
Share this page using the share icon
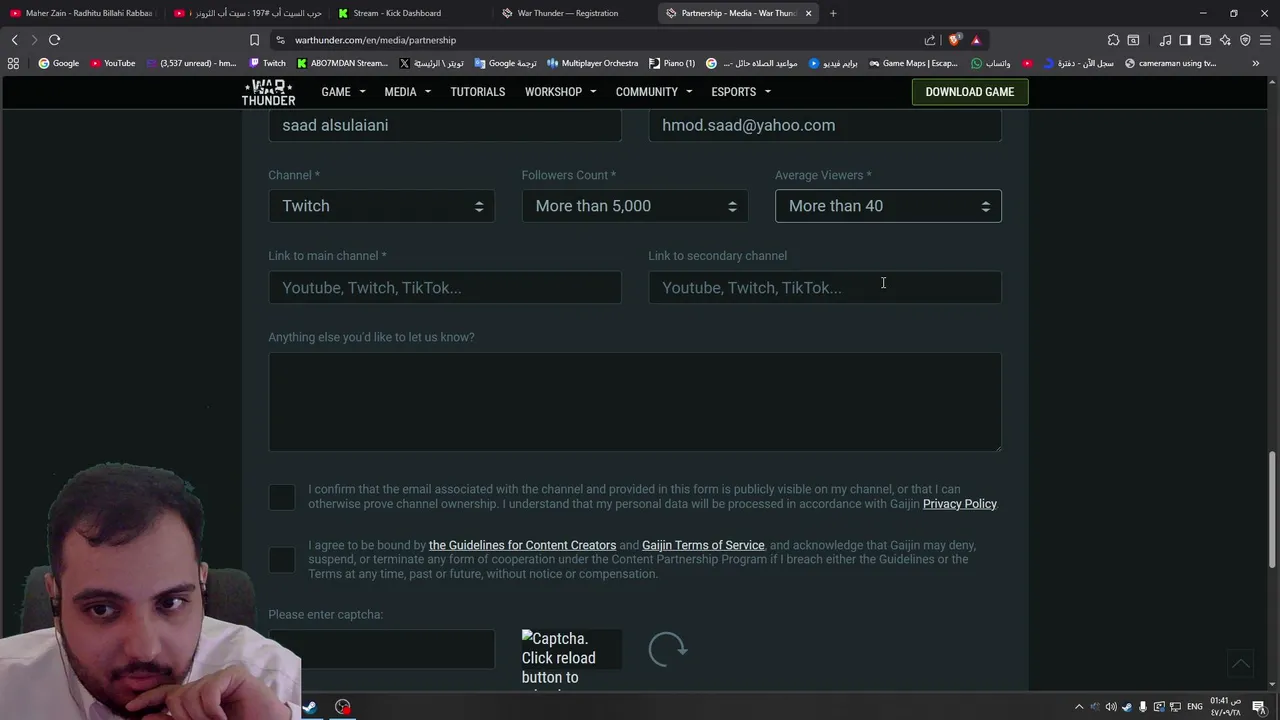point(930,40)
